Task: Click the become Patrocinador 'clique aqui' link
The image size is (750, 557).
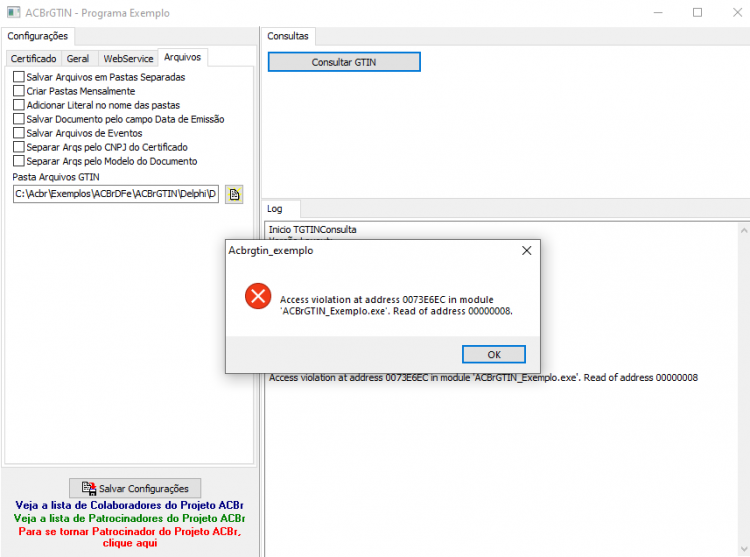Action: (x=130, y=537)
